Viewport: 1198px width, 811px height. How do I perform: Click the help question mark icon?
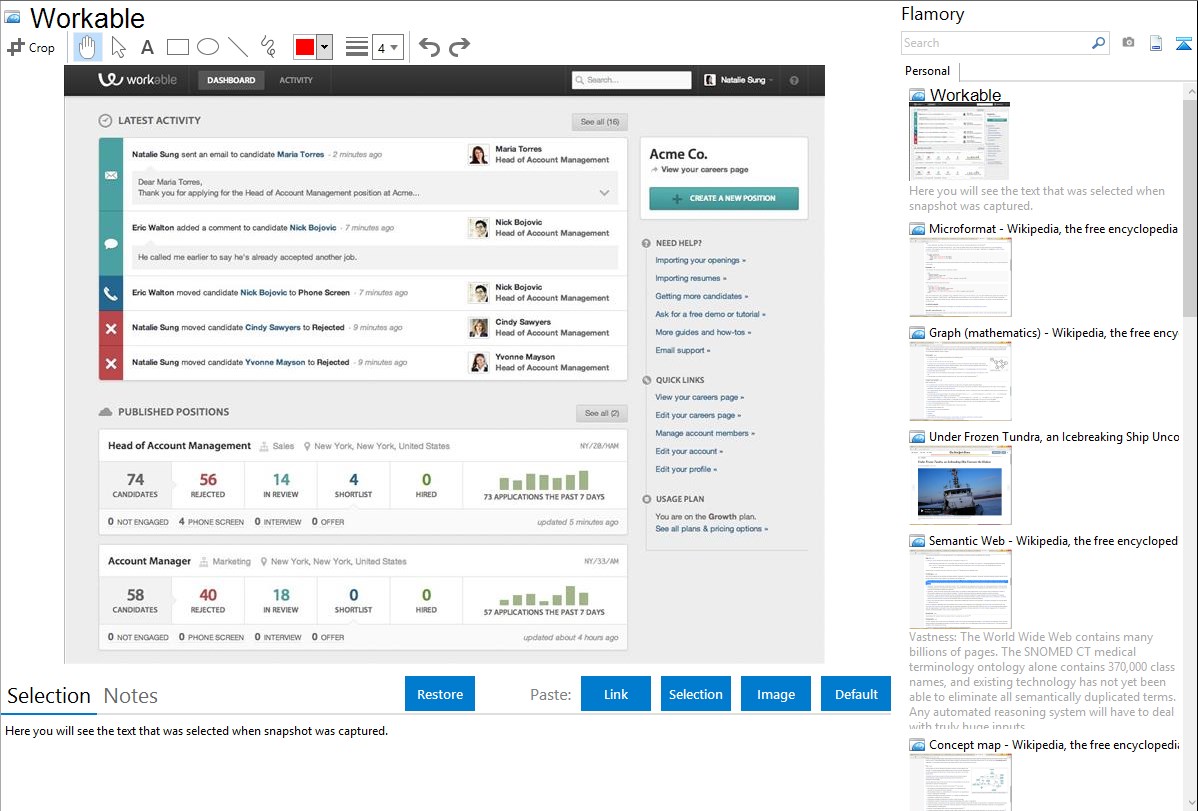(x=794, y=80)
